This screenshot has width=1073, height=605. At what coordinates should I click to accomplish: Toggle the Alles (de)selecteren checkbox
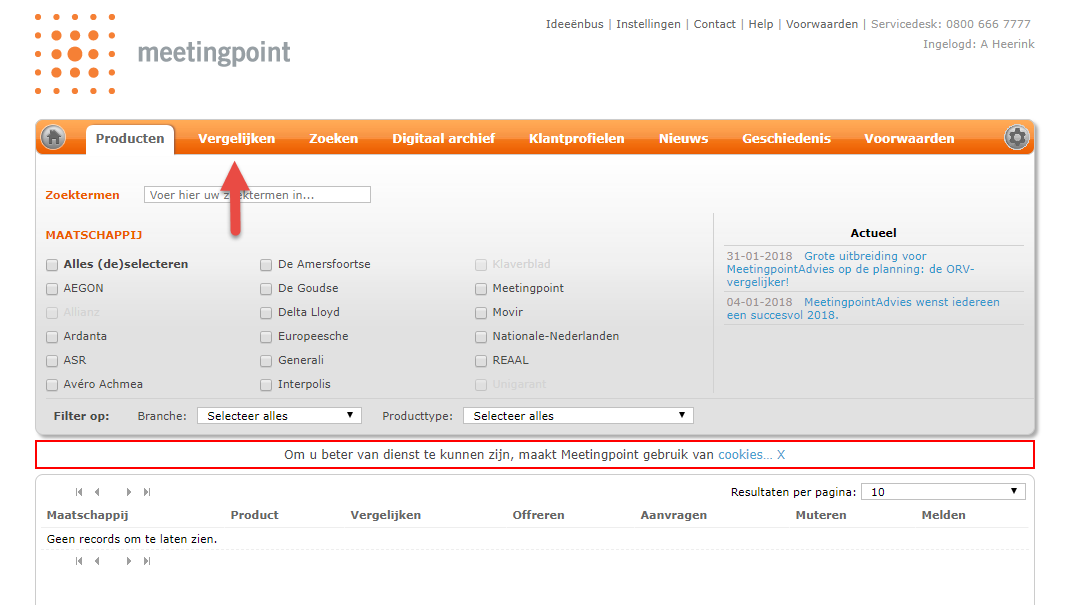tap(52, 265)
